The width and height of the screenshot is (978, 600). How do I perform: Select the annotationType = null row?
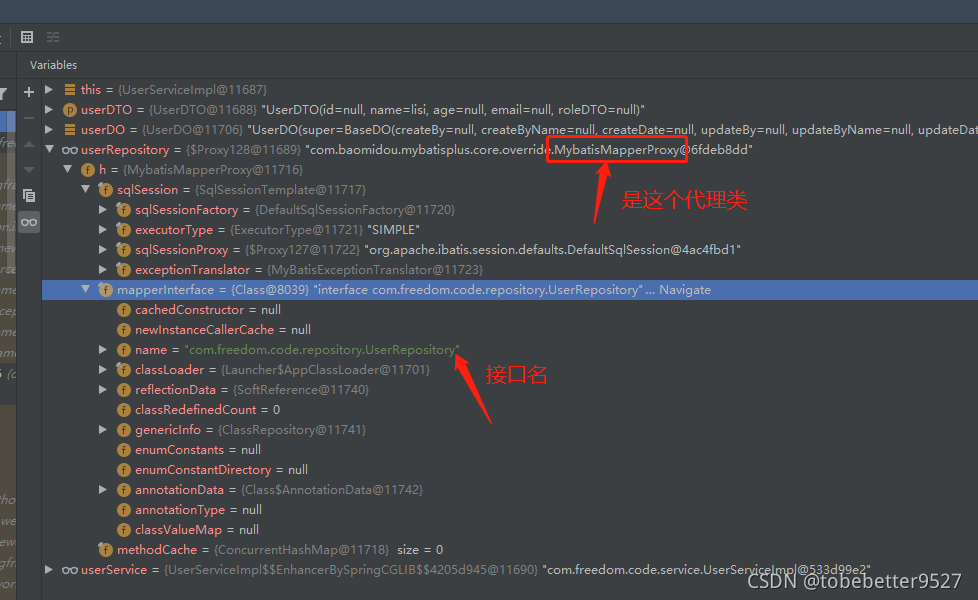point(510,510)
